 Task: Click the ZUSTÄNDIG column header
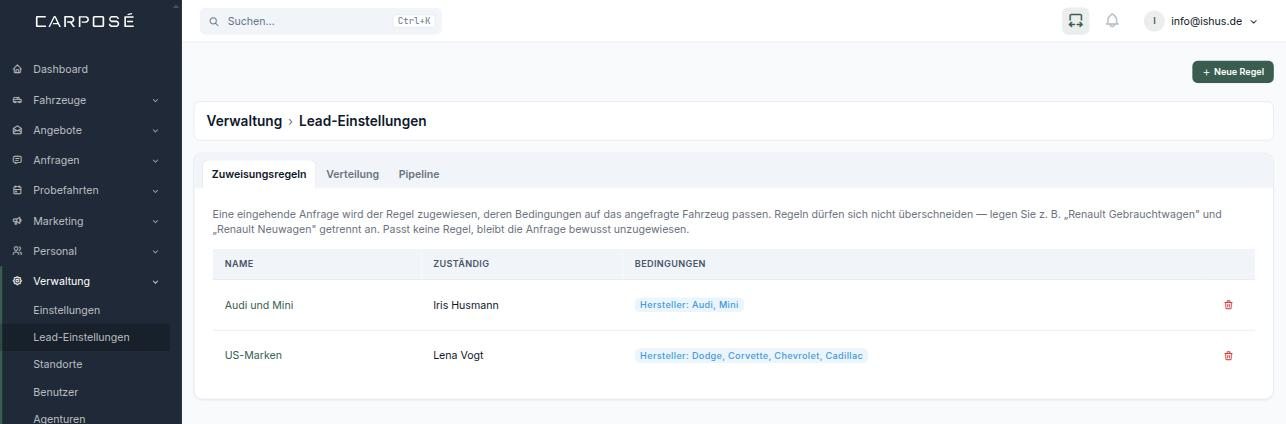pyautogui.click(x=461, y=264)
